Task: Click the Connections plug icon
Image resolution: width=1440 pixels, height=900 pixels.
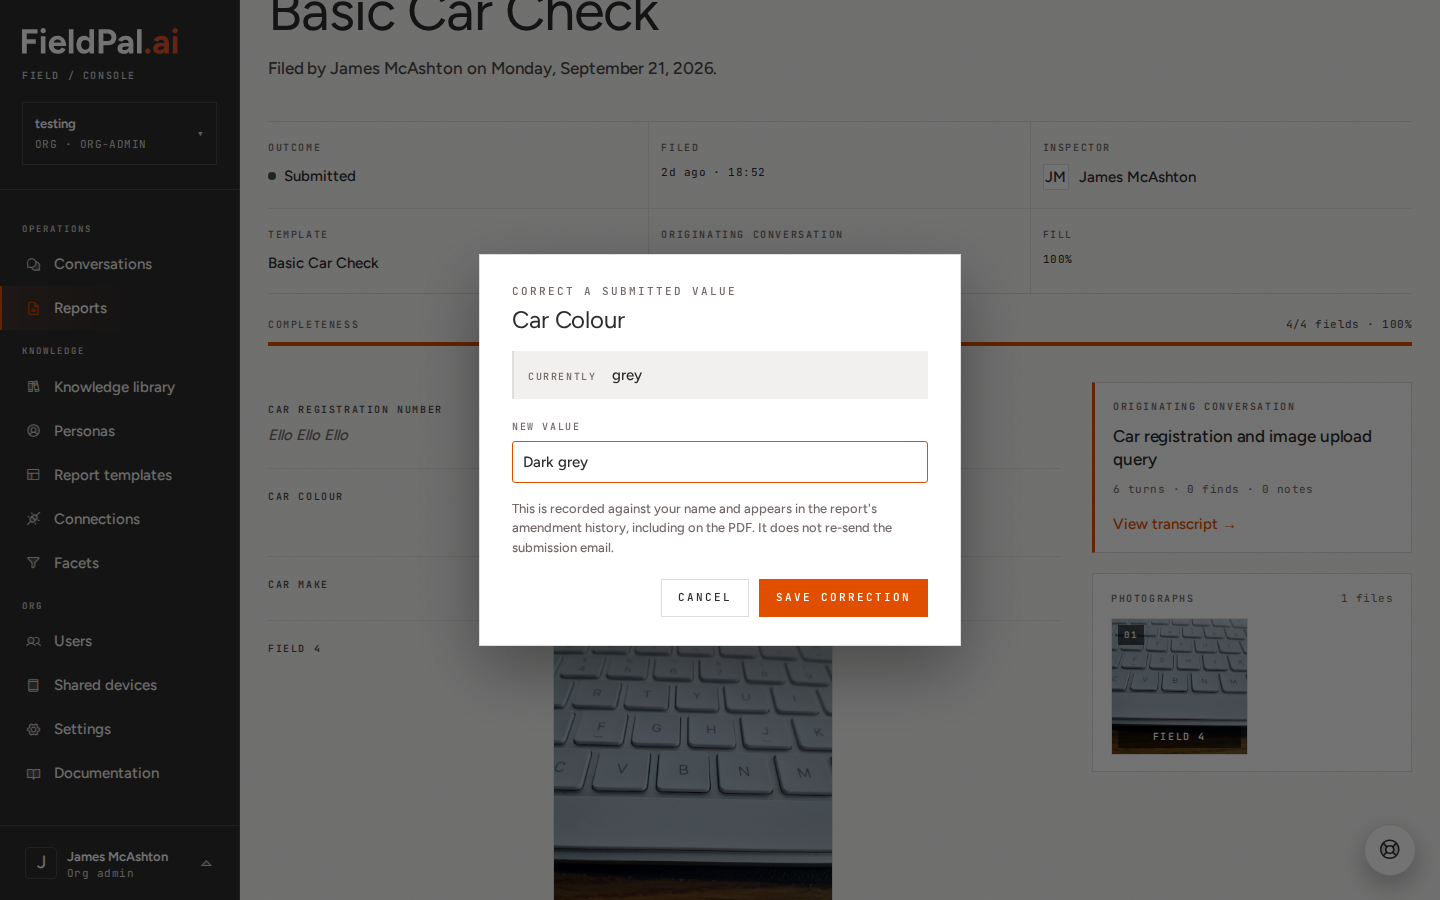Action: click(x=33, y=519)
